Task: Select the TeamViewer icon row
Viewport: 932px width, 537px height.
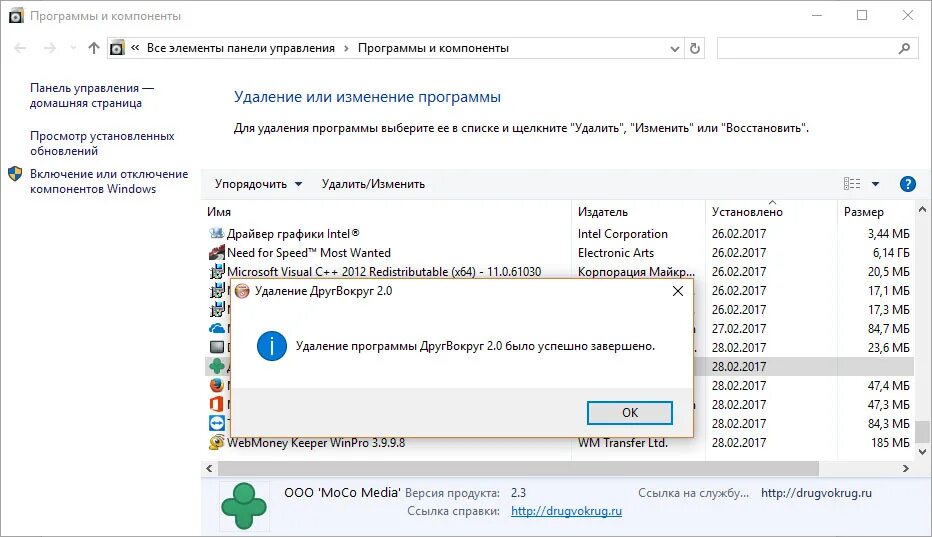Action: click(x=217, y=423)
